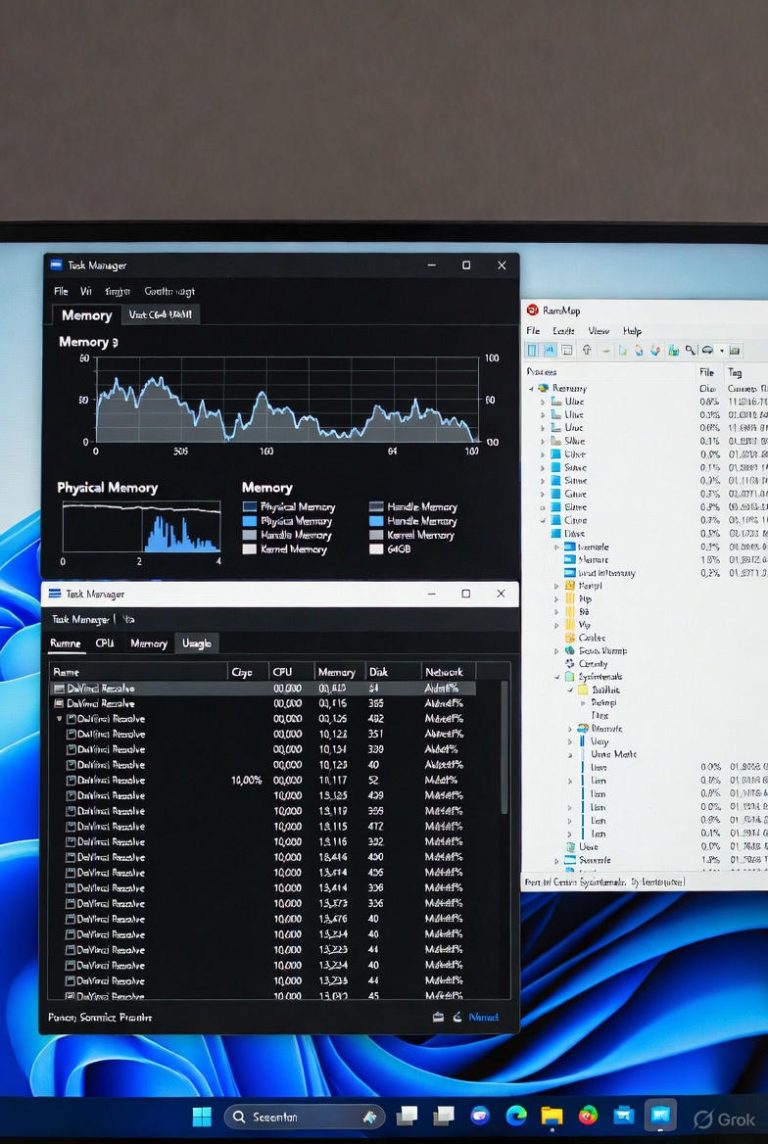The image size is (768, 1144).
Task: Open File Explorer from the taskbar
Action: (552, 1116)
